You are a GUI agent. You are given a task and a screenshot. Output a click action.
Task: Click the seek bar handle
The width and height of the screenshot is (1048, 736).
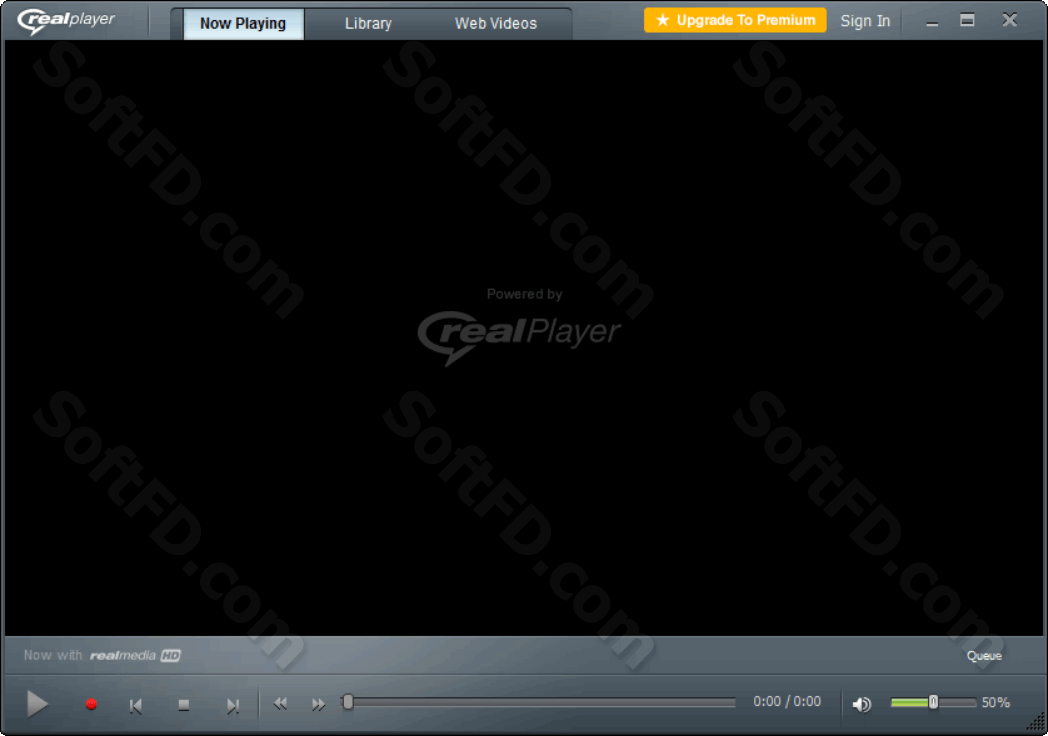pos(348,702)
